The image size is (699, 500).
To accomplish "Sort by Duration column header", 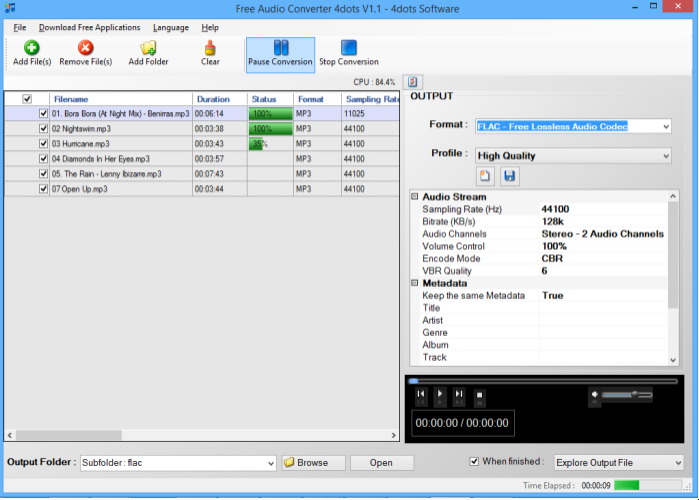I will coord(220,99).
